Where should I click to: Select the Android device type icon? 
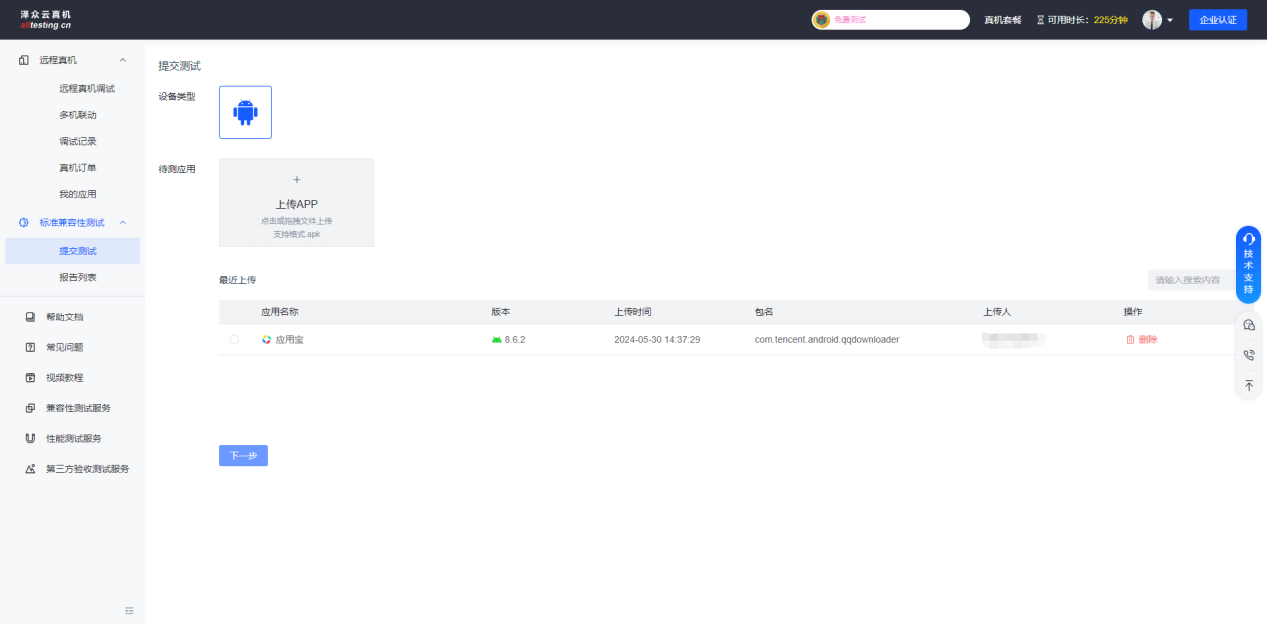pos(245,112)
